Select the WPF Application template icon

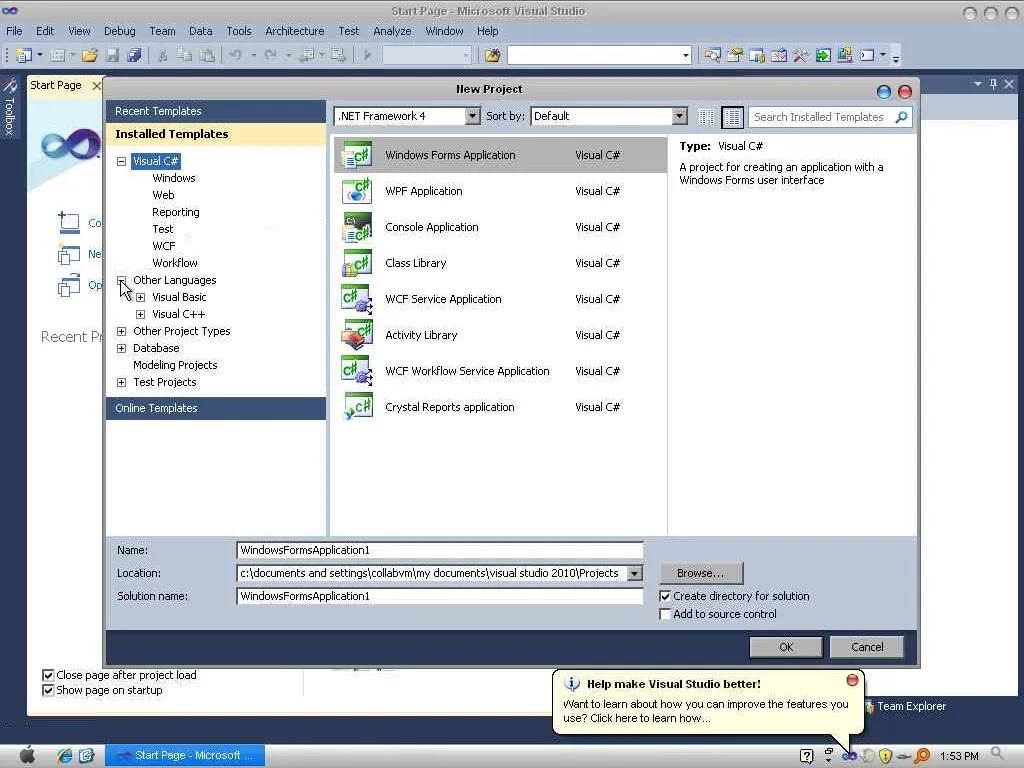click(357, 191)
